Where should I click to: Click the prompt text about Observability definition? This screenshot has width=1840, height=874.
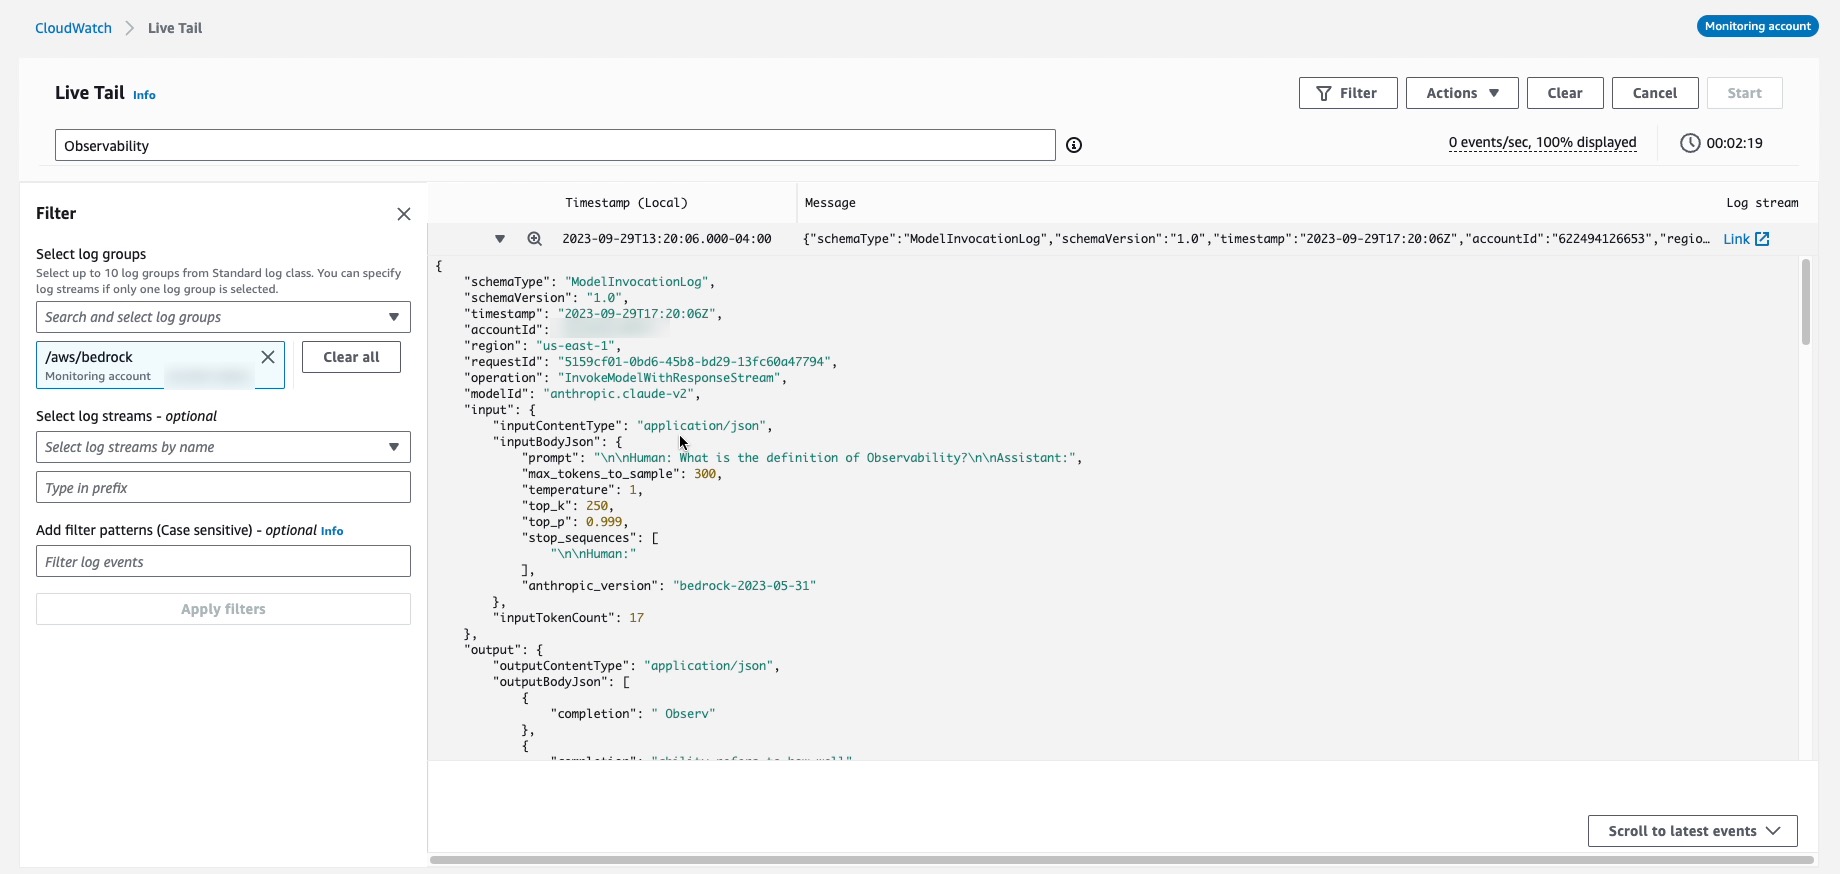[x=835, y=458]
